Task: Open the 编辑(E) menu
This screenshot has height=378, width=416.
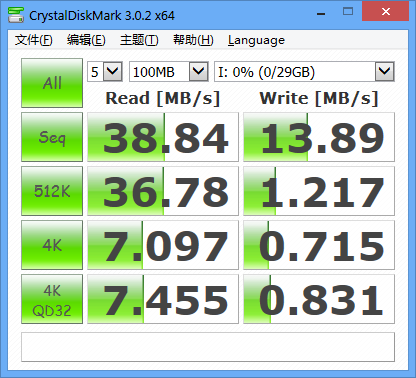Action: 86,40
